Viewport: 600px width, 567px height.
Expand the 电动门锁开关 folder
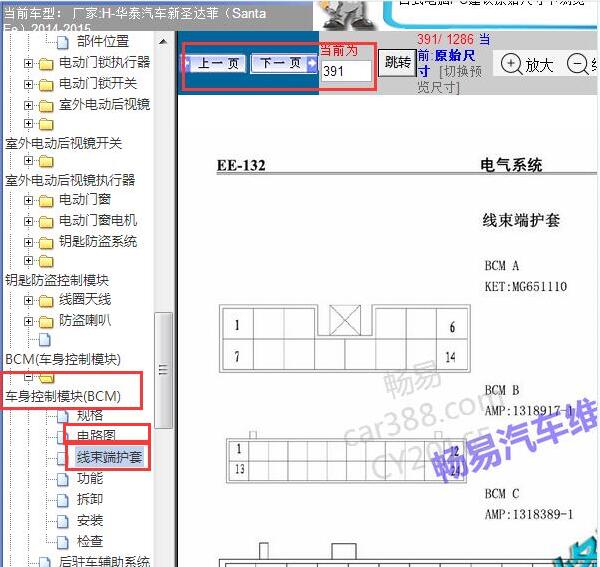[28, 84]
